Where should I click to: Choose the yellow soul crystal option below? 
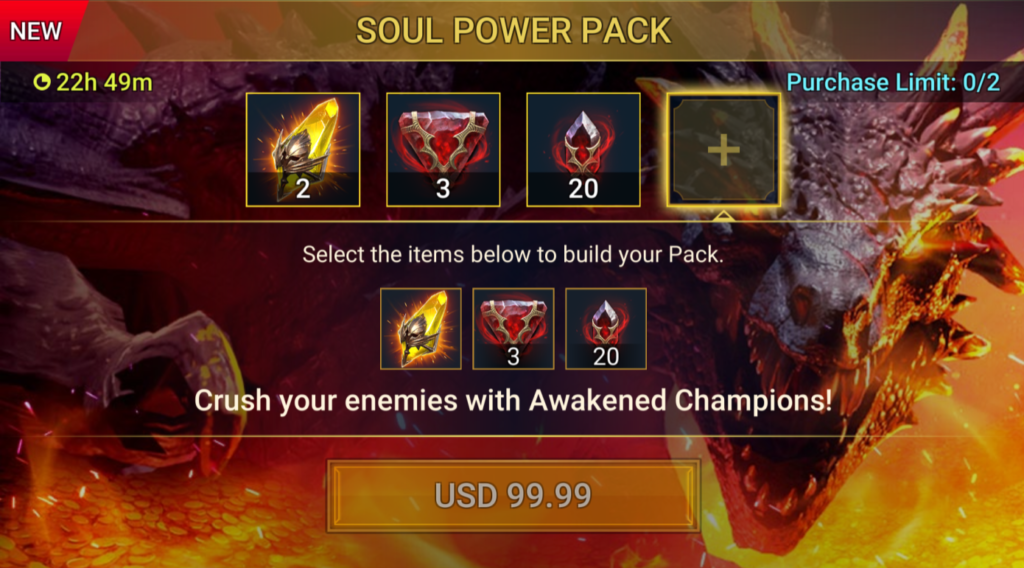421,329
